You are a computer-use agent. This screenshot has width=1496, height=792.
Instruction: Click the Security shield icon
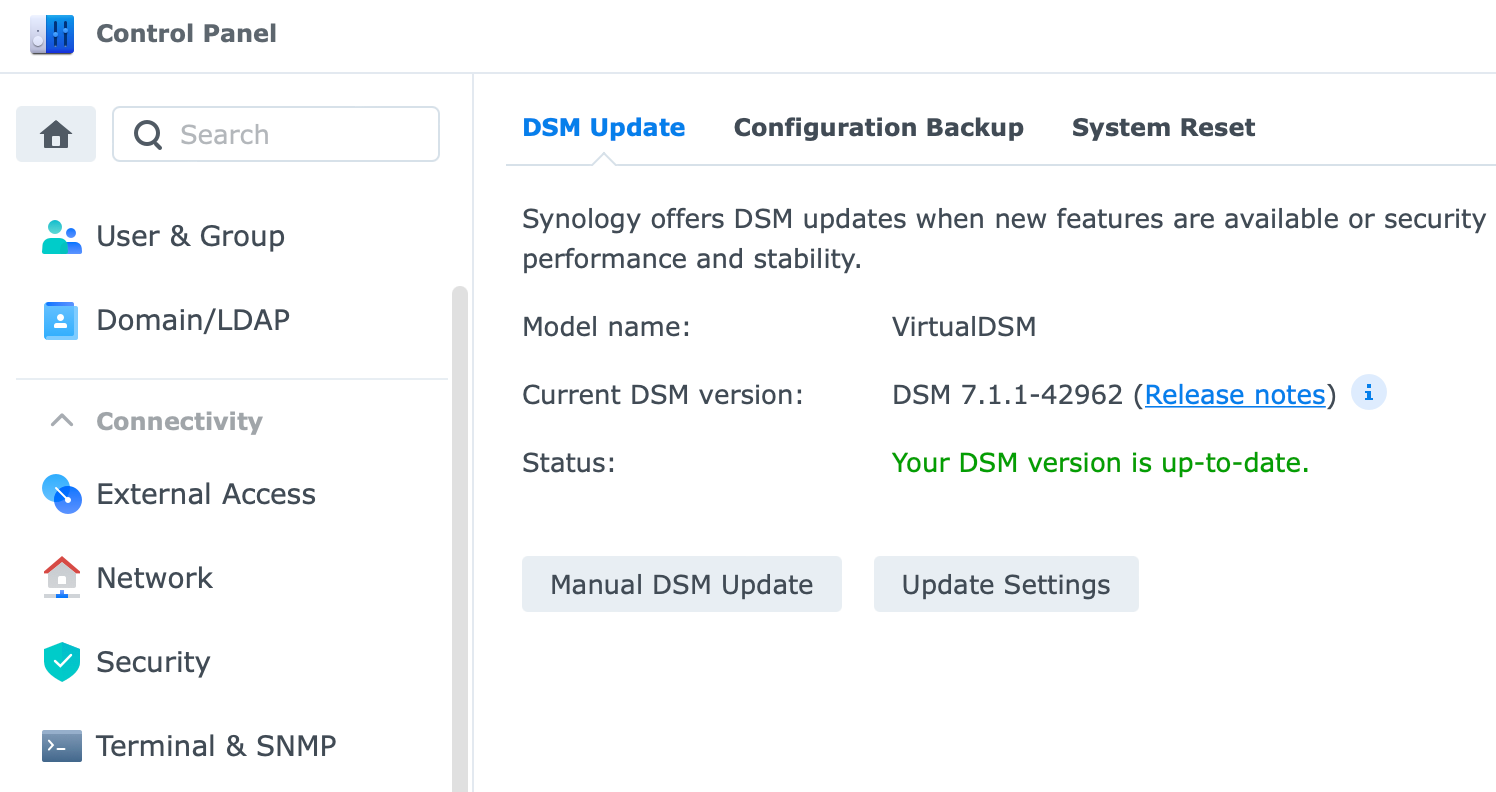(61, 662)
